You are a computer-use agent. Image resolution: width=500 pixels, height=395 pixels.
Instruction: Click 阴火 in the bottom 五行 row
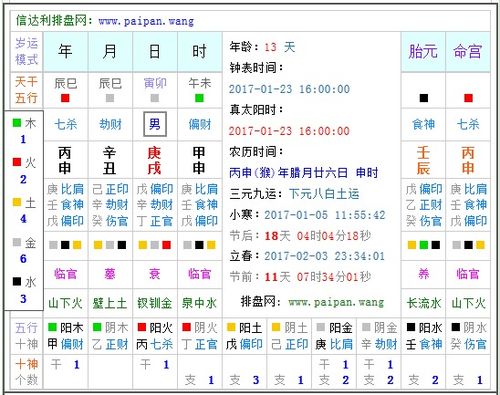(x=206, y=328)
